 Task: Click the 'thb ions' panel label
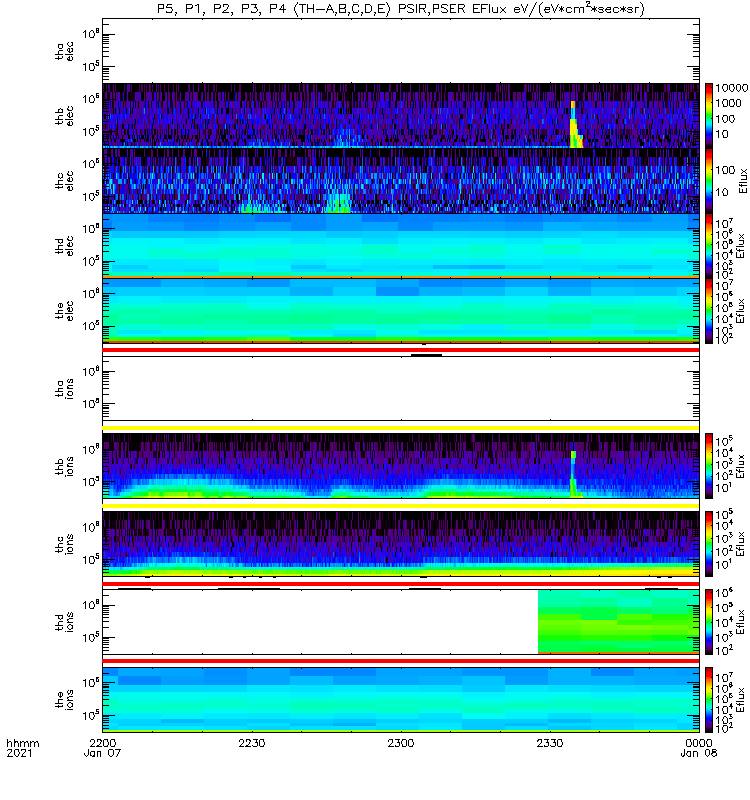(64, 466)
